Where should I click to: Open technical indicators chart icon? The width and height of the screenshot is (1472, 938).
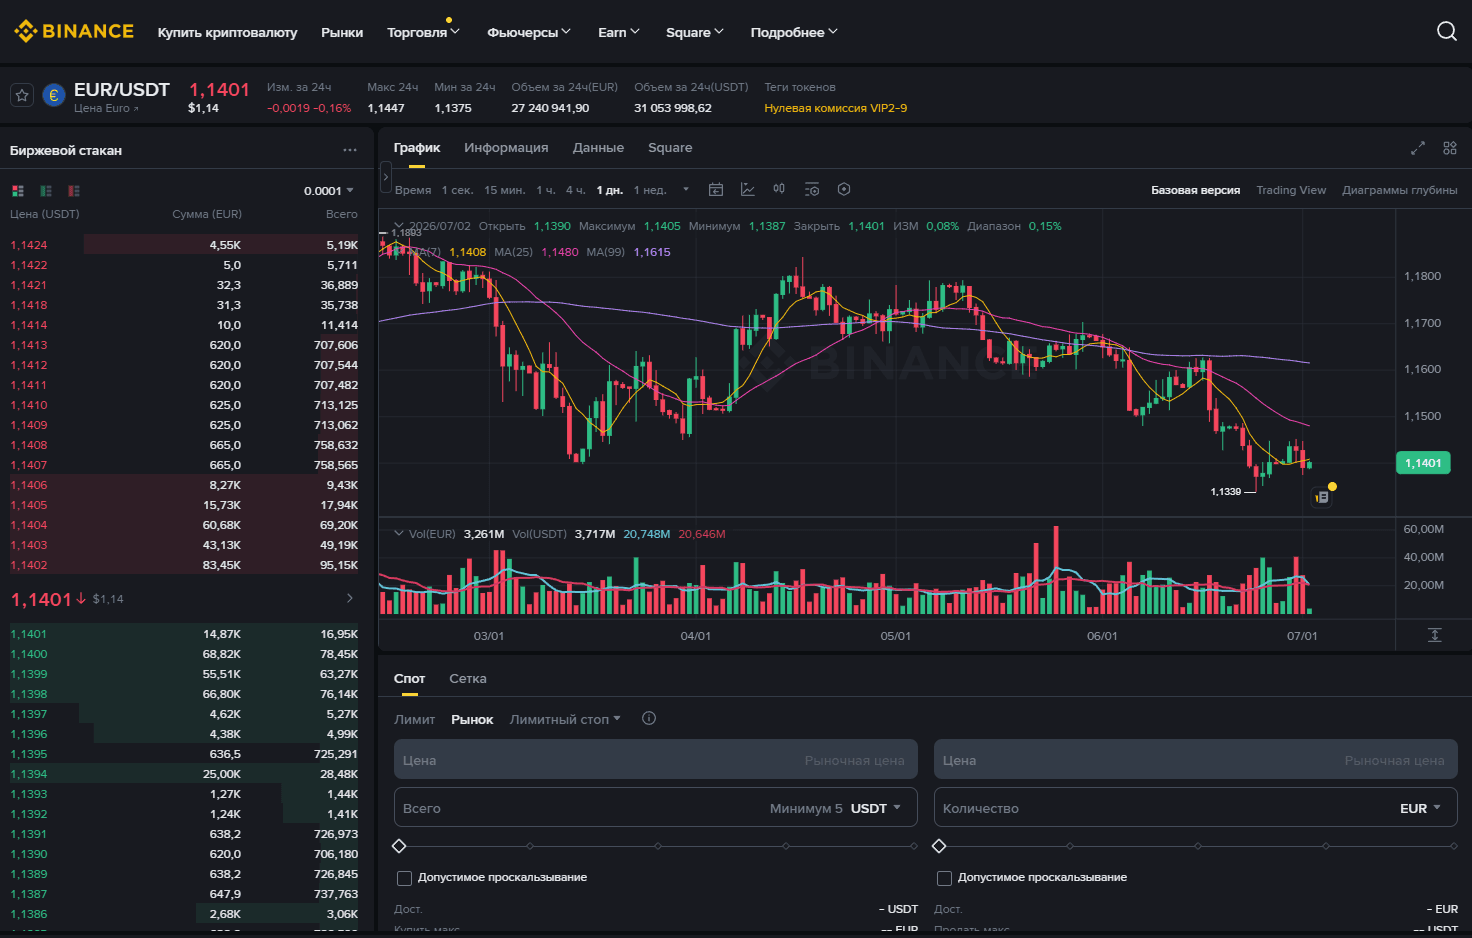pos(747,189)
